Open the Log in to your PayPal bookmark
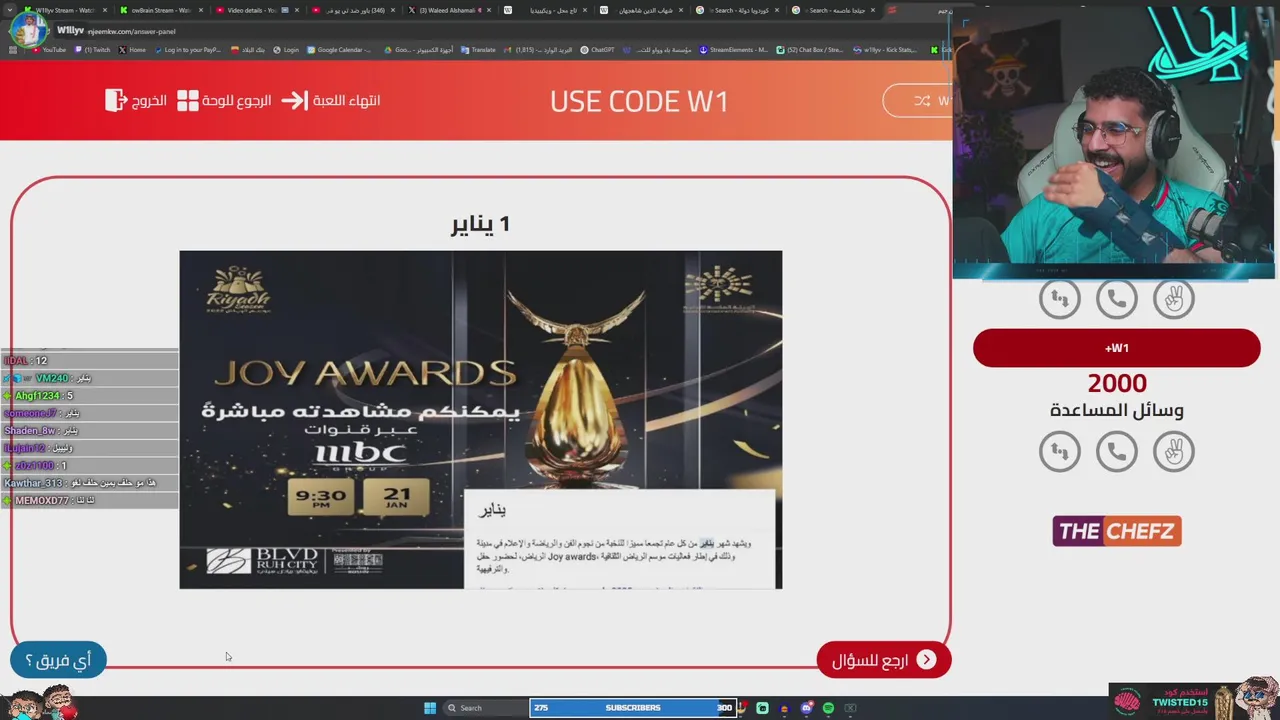The width and height of the screenshot is (1280, 720). coord(188,50)
